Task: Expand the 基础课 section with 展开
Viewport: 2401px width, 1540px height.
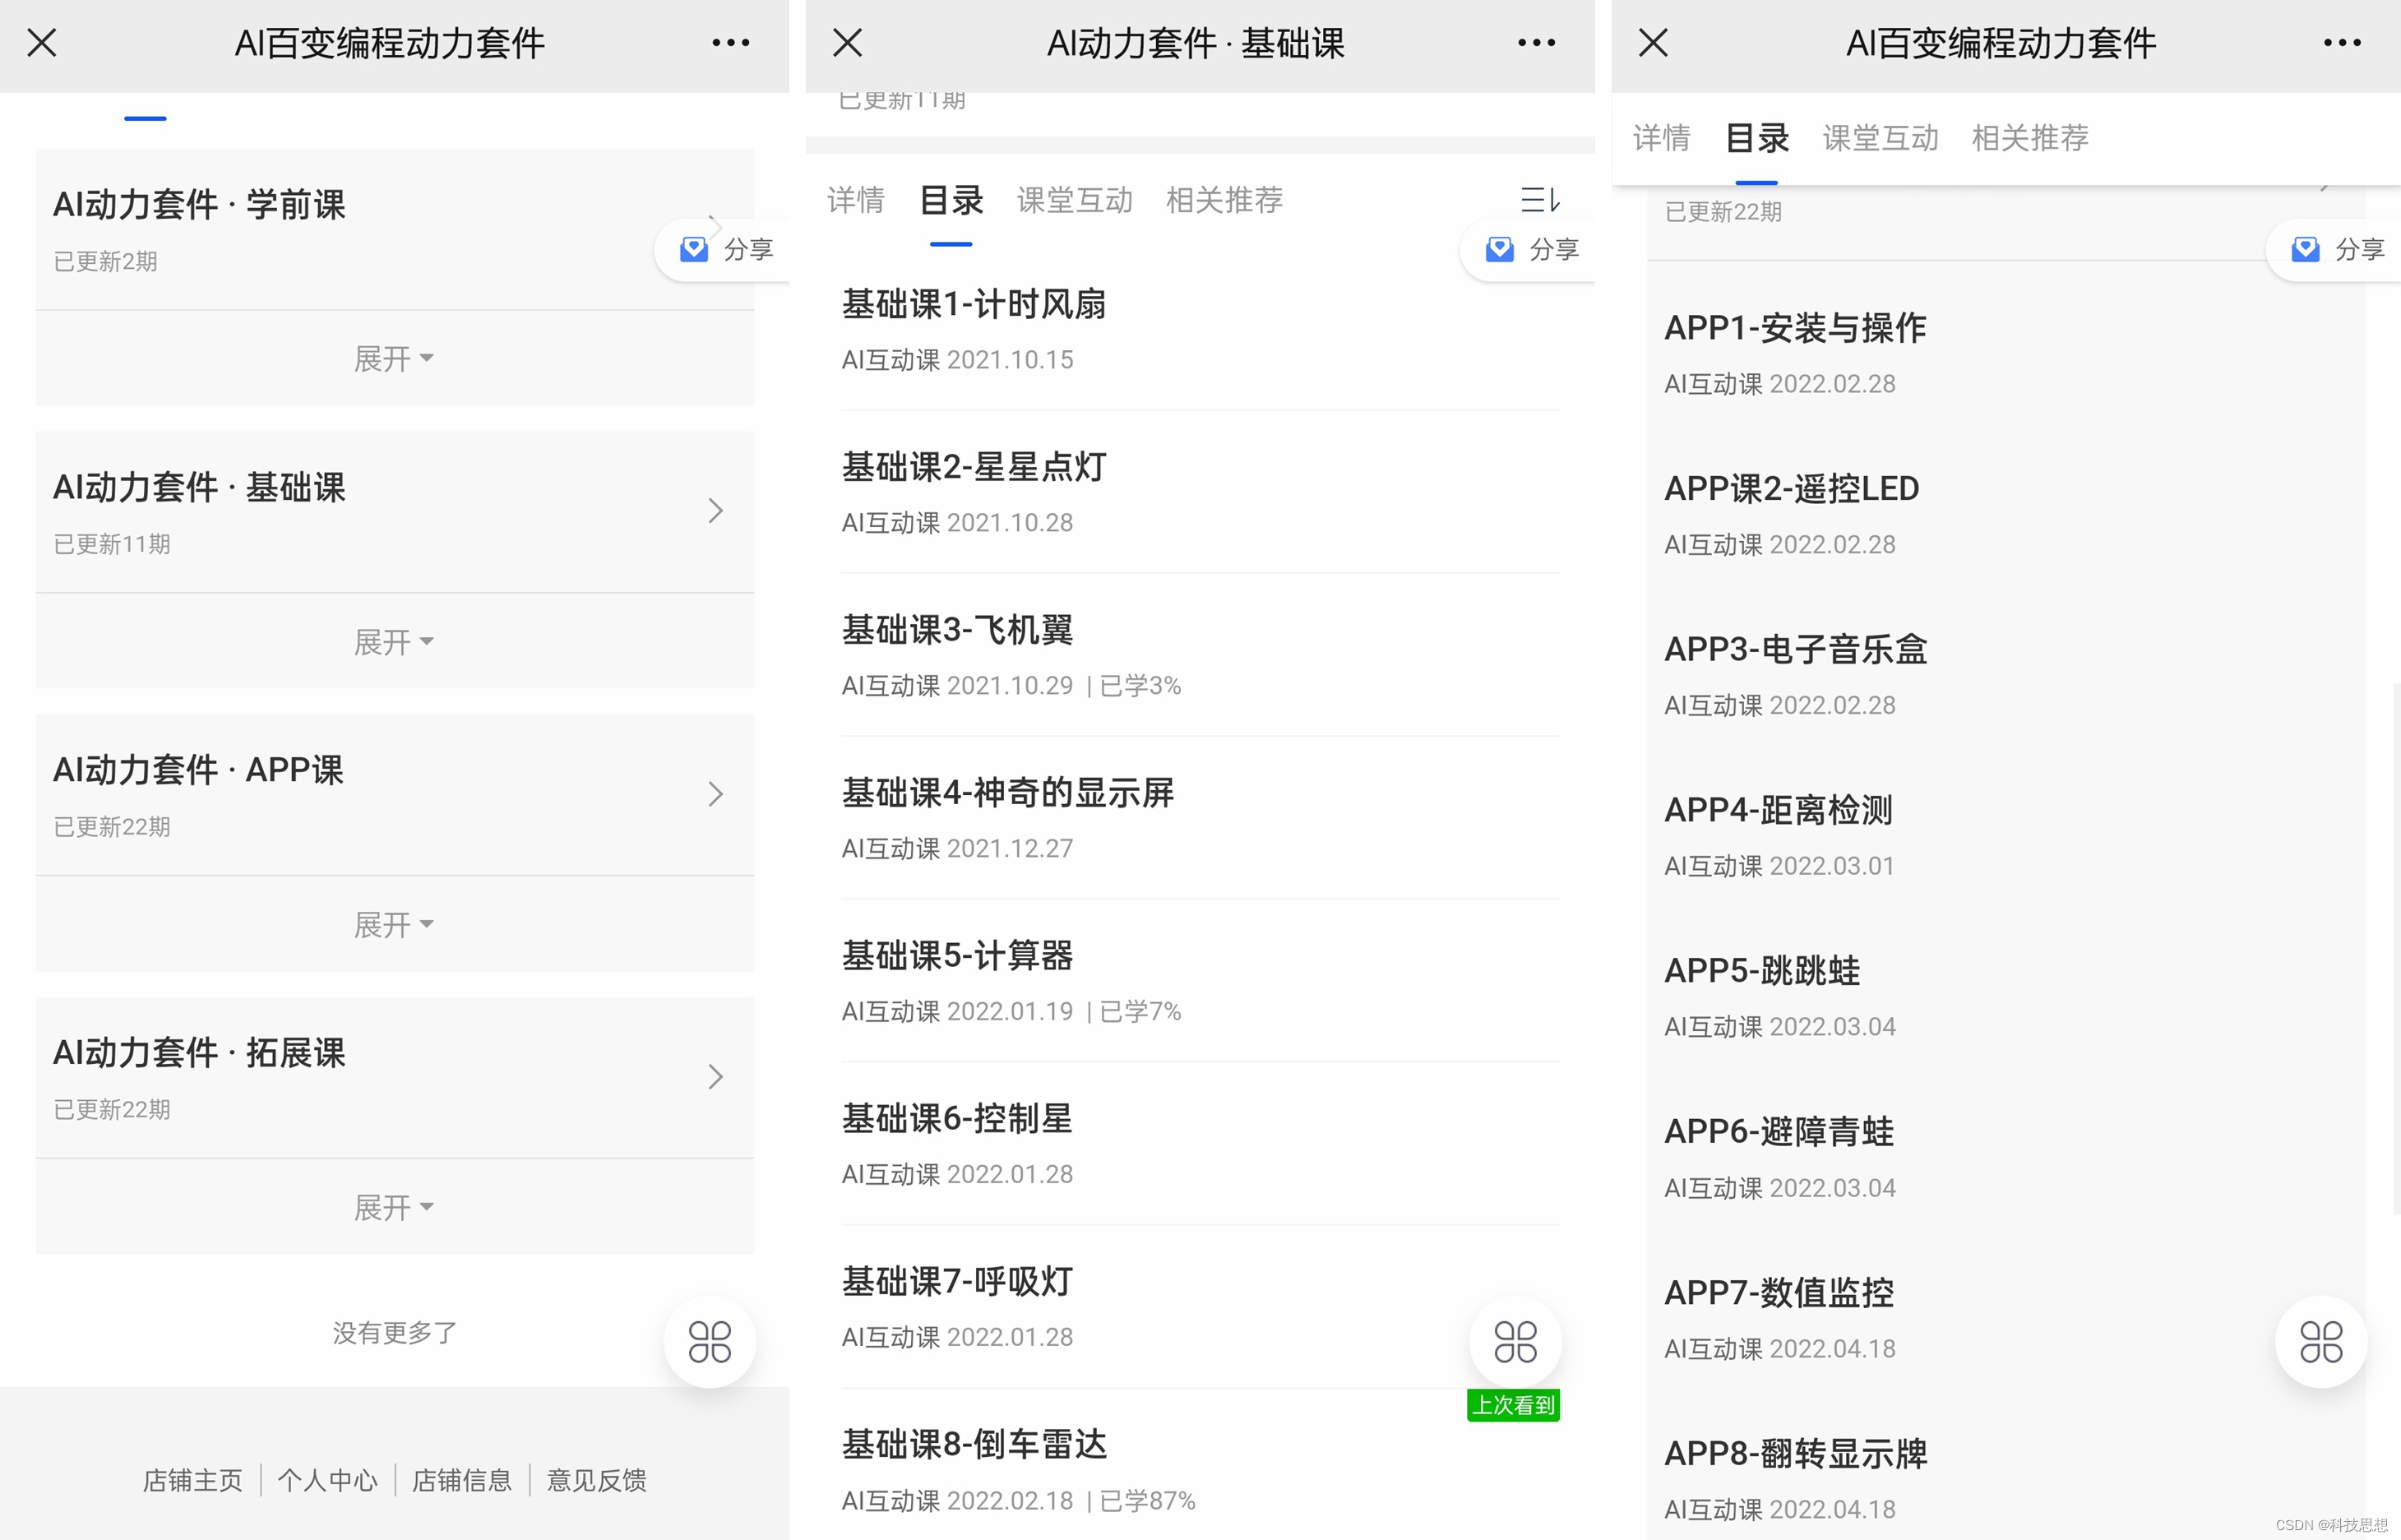Action: point(394,641)
